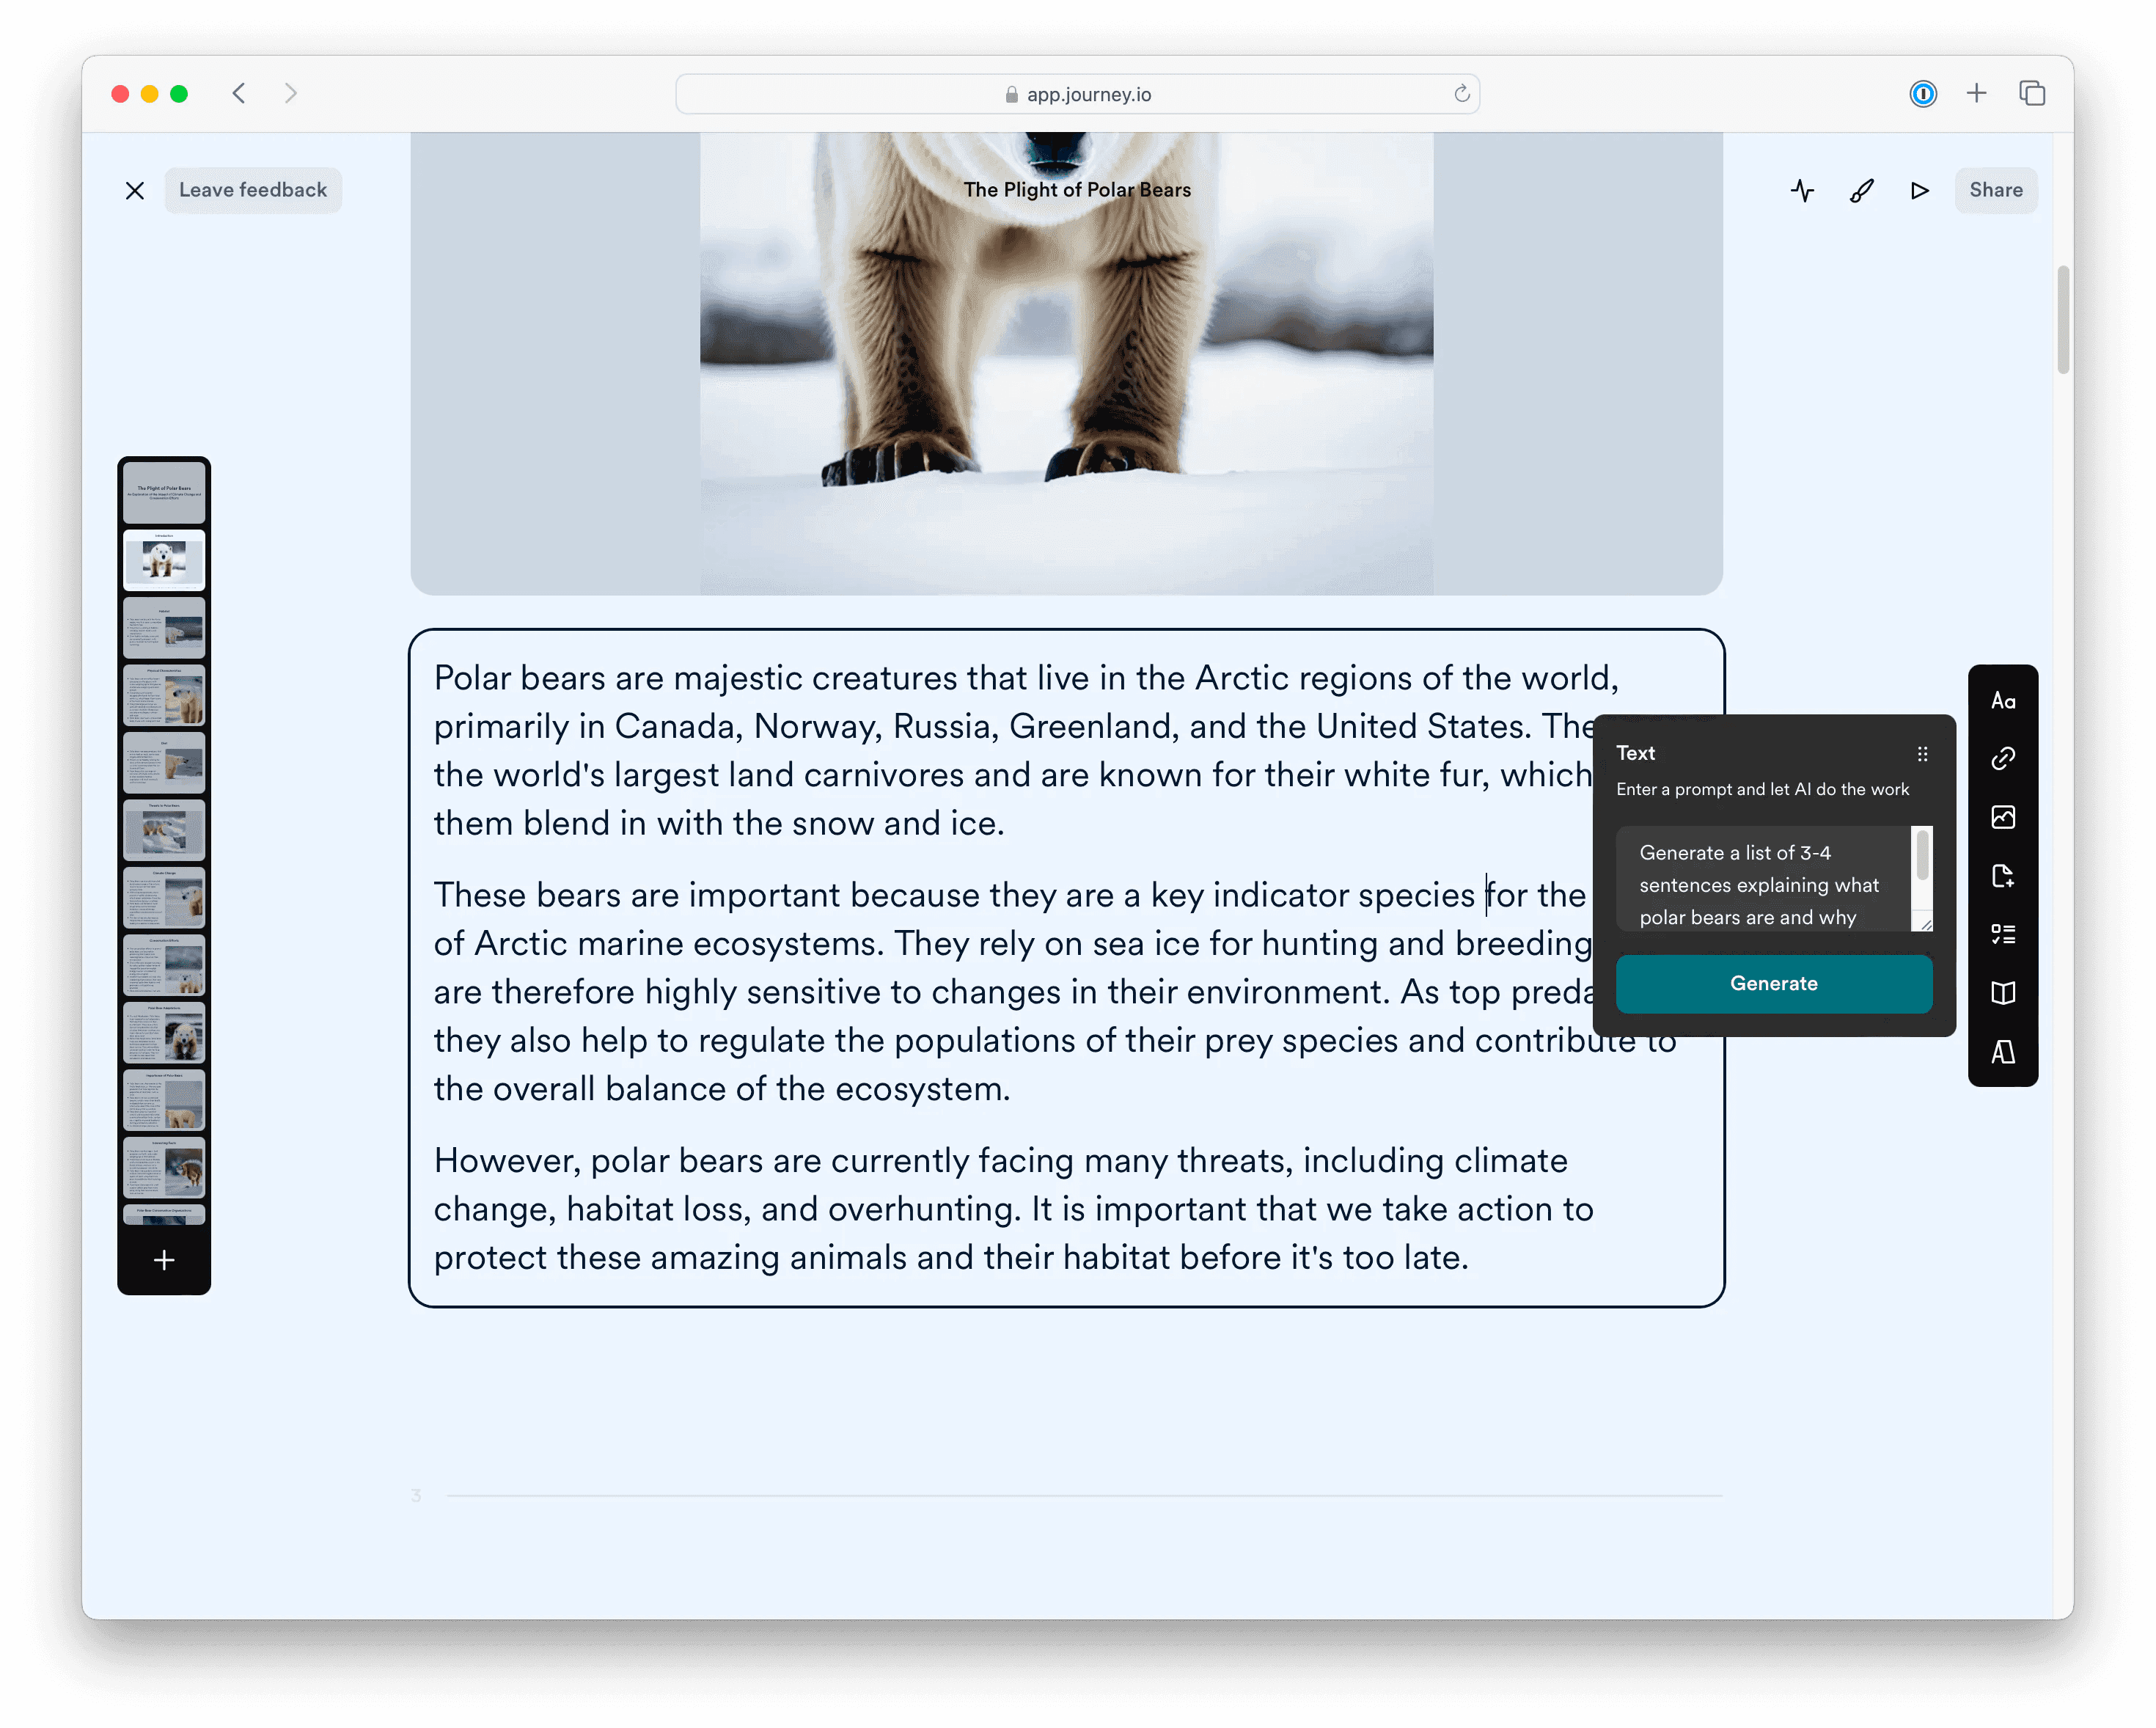Open the brush styling tool
This screenshot has height=1728, width=2156.
click(1861, 190)
